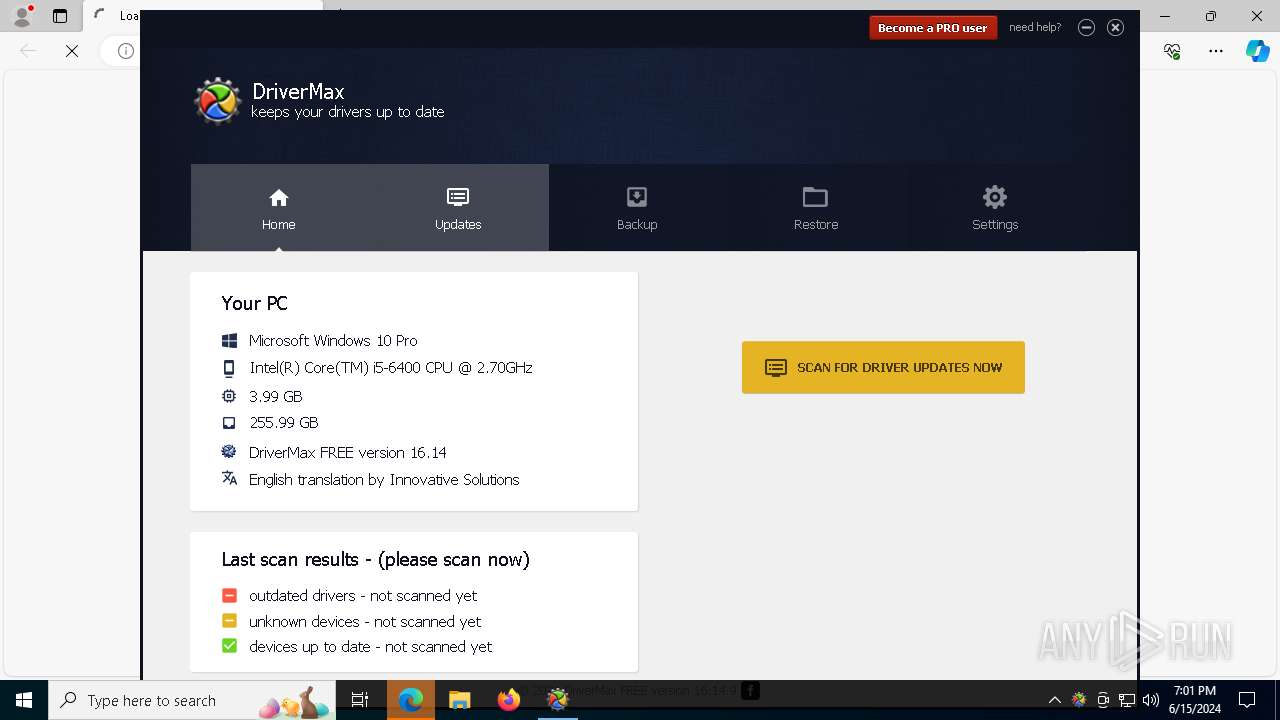Switch to the Updates tab

pos(458,208)
